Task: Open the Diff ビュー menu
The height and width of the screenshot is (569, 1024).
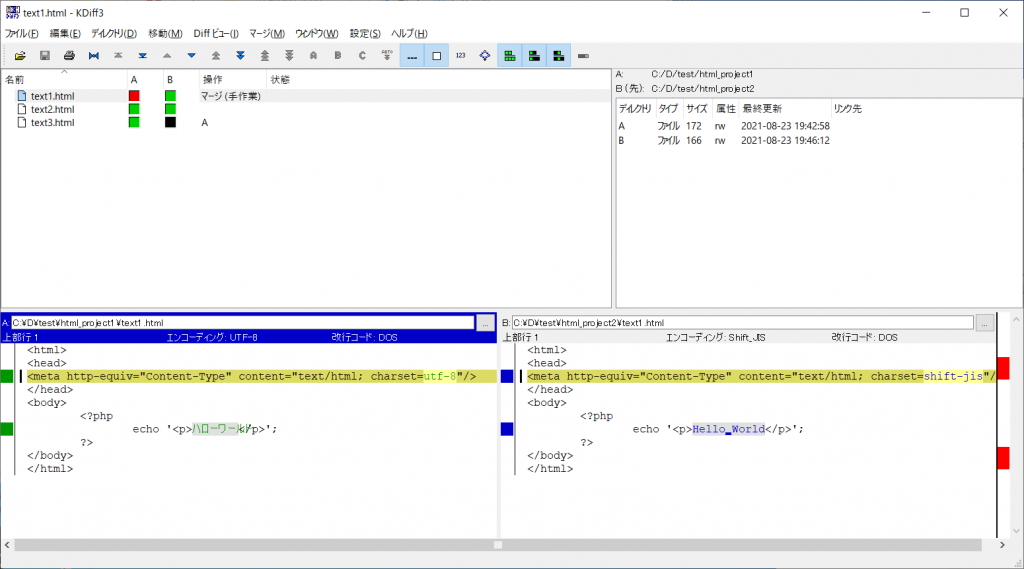Action: pos(214,34)
